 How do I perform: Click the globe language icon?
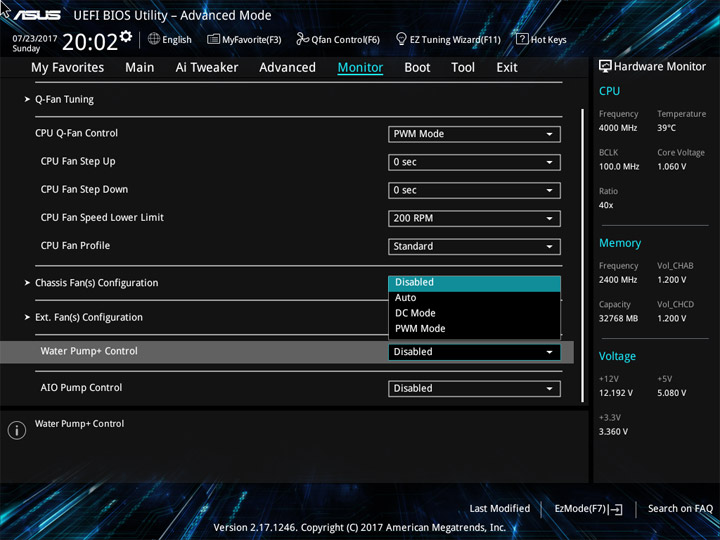[154, 39]
